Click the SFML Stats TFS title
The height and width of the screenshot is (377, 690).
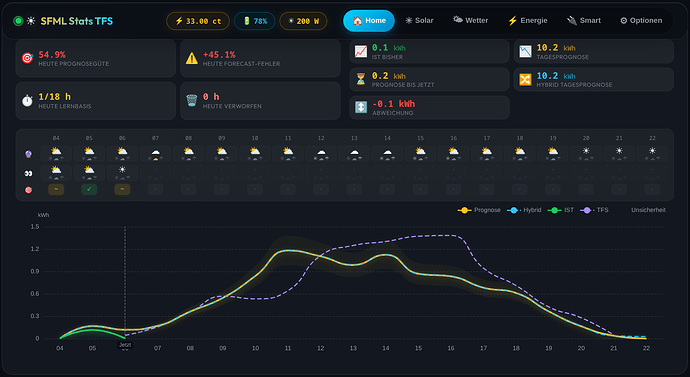click(x=77, y=21)
